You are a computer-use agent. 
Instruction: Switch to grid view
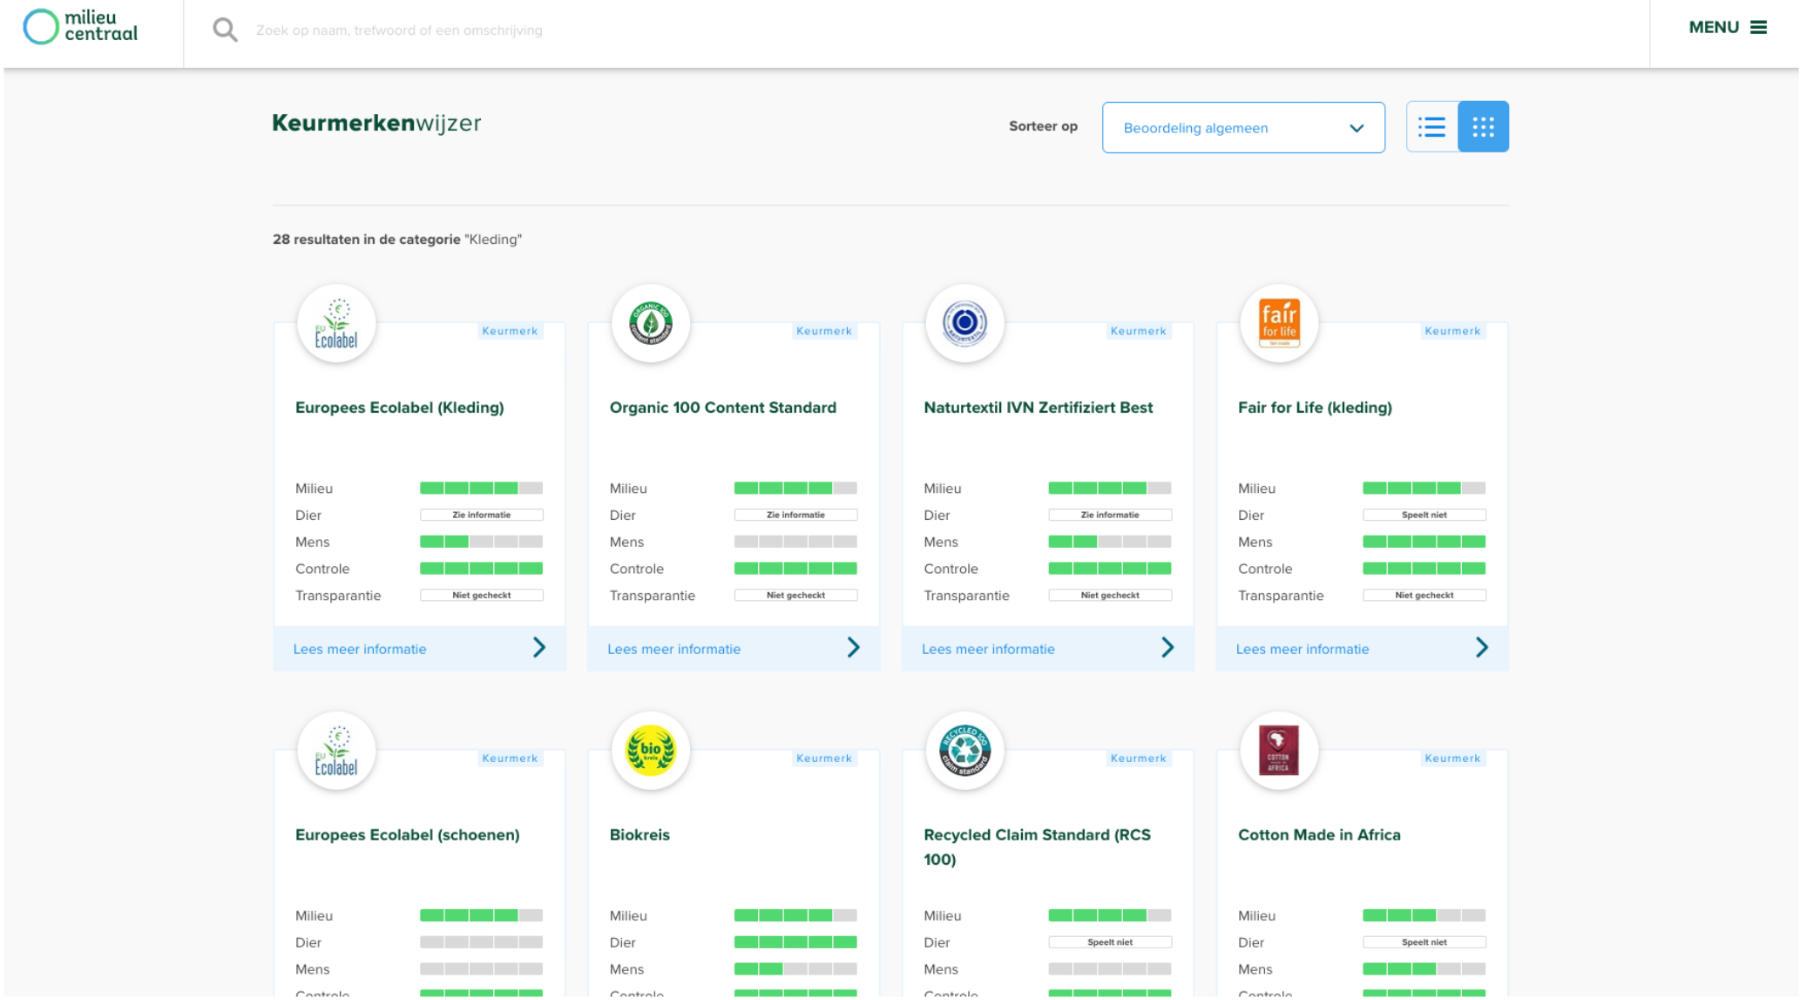point(1483,127)
